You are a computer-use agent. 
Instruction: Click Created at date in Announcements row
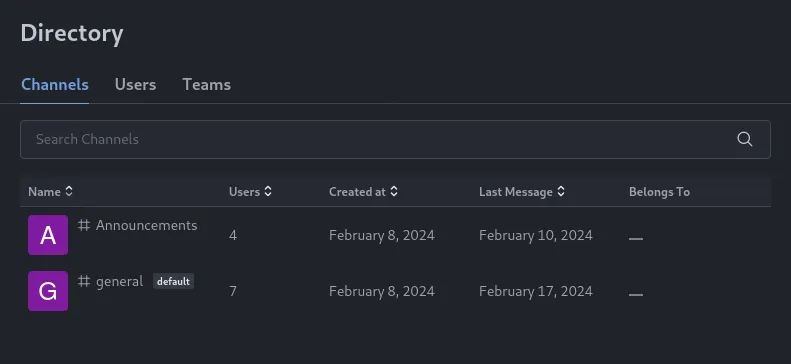pos(381,235)
